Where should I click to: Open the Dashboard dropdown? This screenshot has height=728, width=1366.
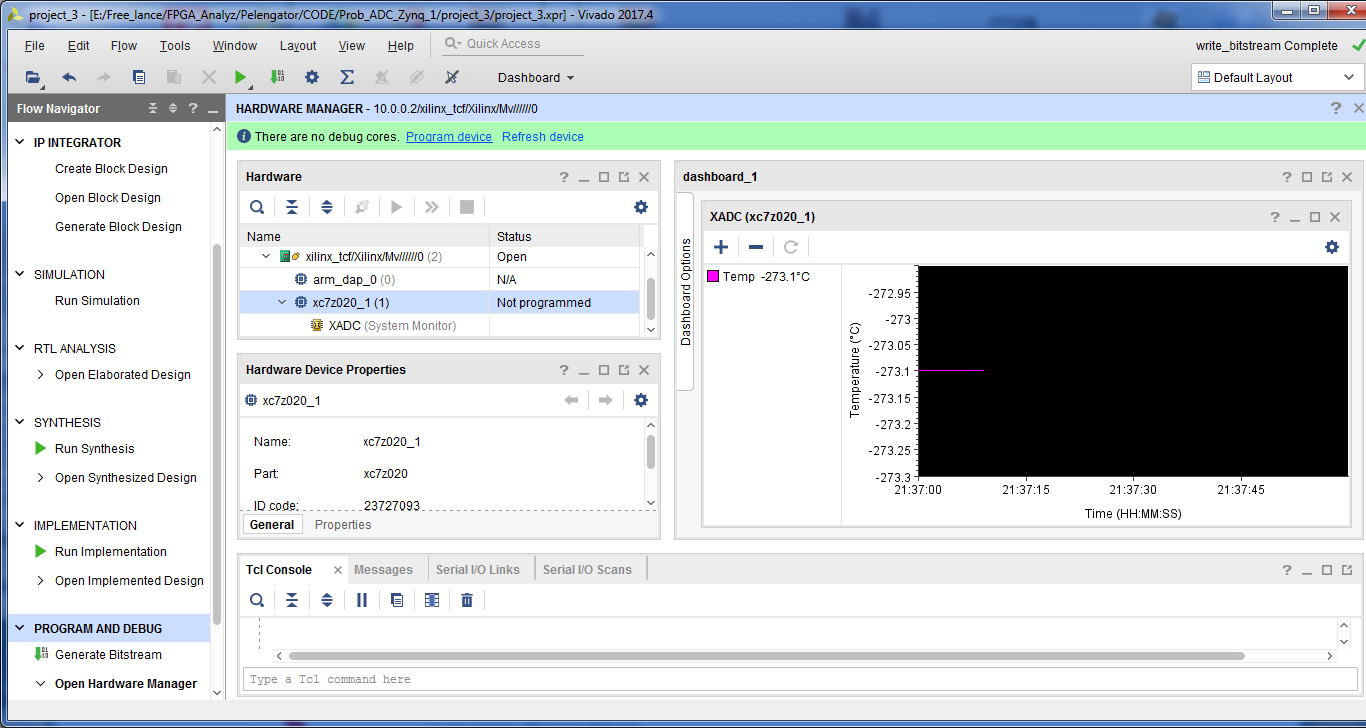click(536, 77)
